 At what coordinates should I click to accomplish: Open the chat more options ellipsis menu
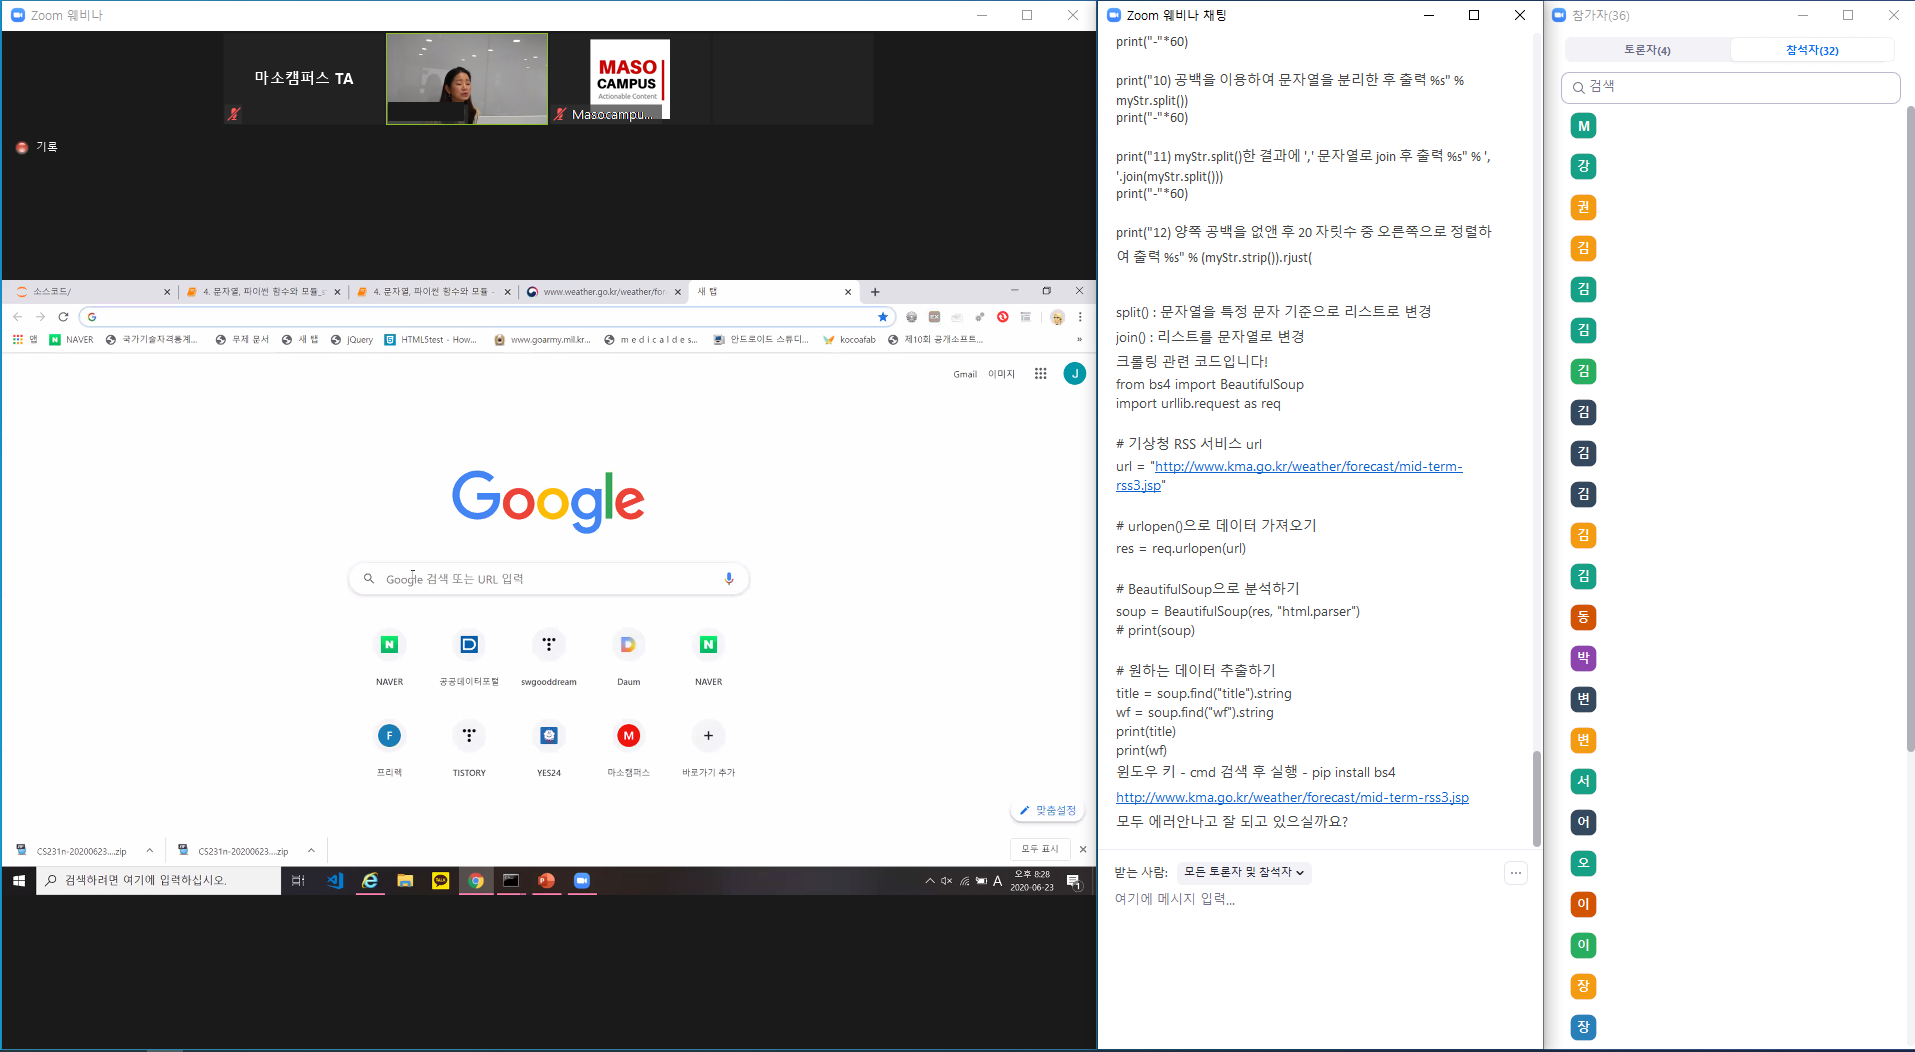pos(1516,873)
